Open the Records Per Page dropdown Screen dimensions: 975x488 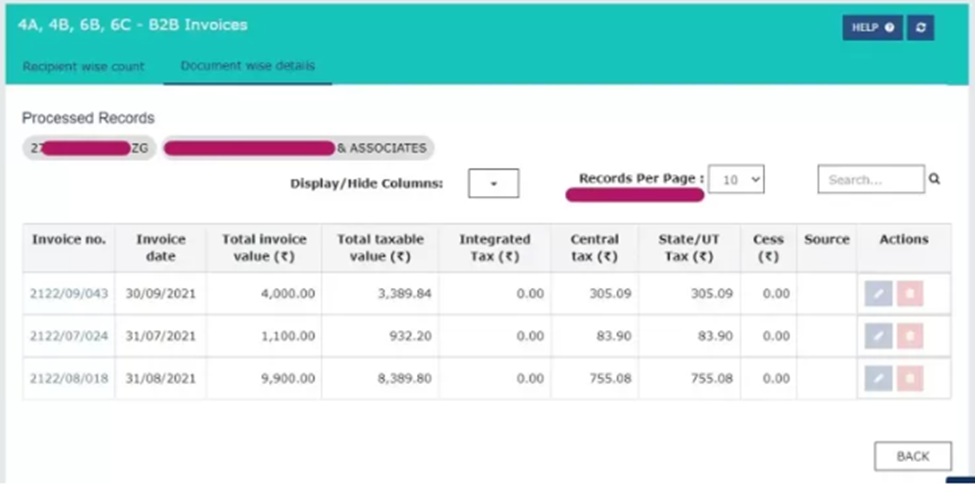coord(736,180)
